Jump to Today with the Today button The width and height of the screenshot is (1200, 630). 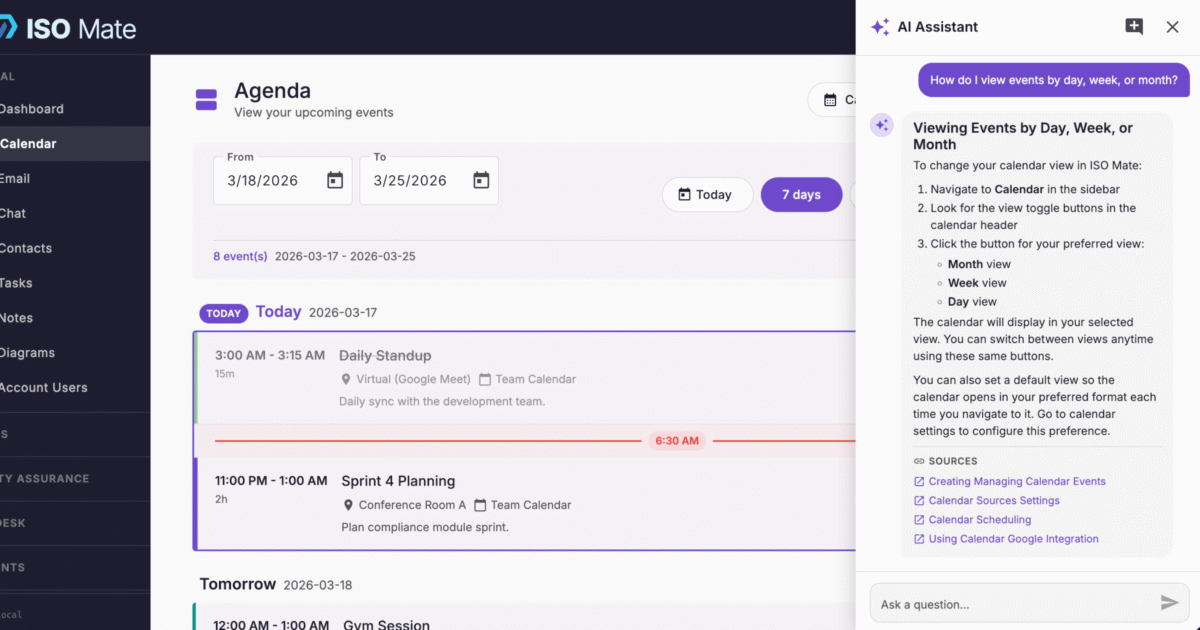pyautogui.click(x=707, y=194)
